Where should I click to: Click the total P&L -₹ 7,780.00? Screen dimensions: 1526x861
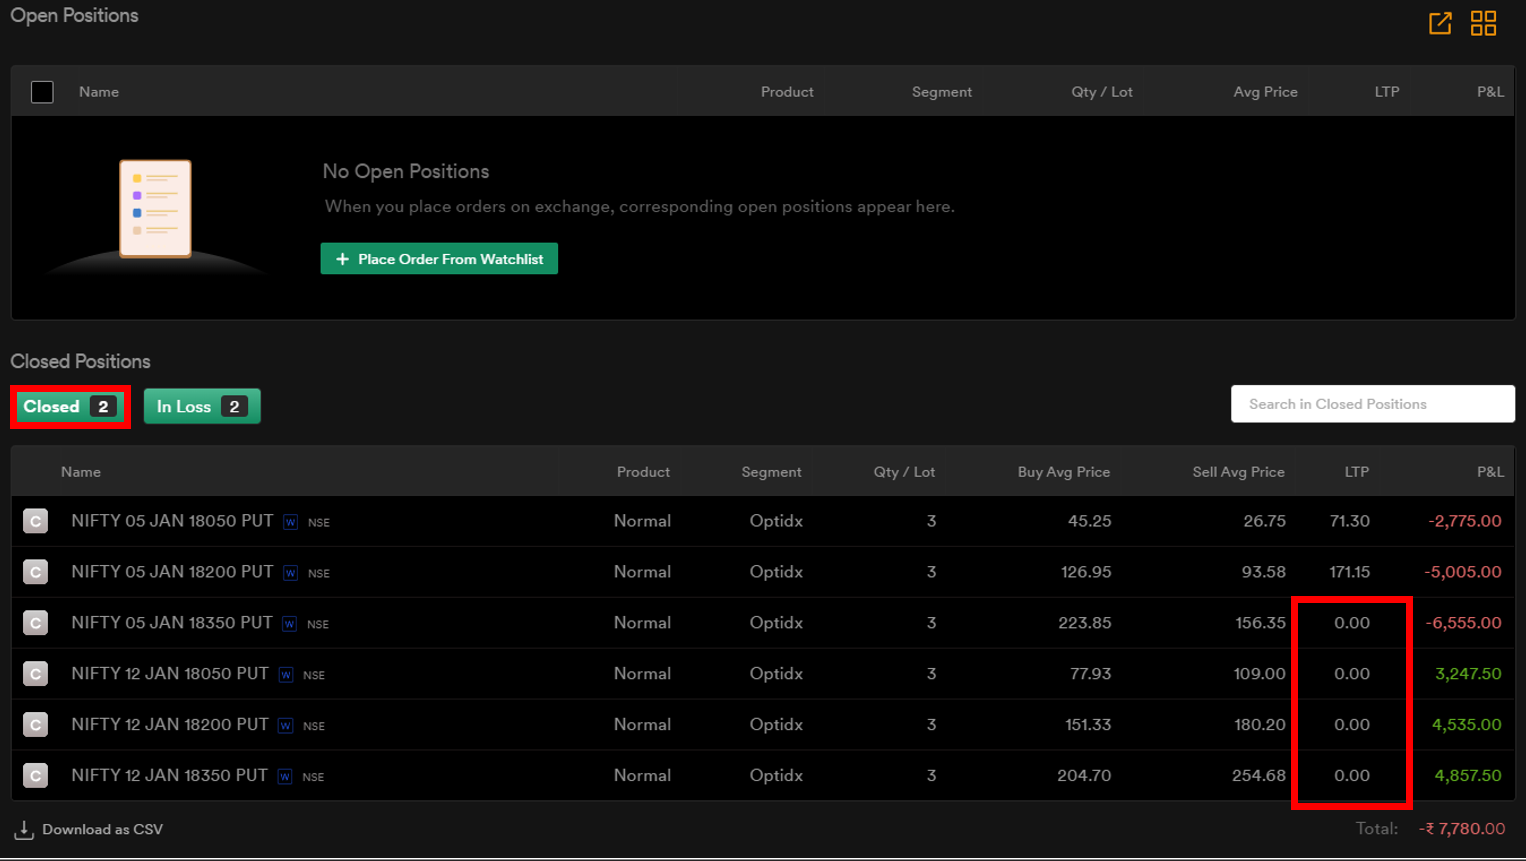pyautogui.click(x=1461, y=829)
